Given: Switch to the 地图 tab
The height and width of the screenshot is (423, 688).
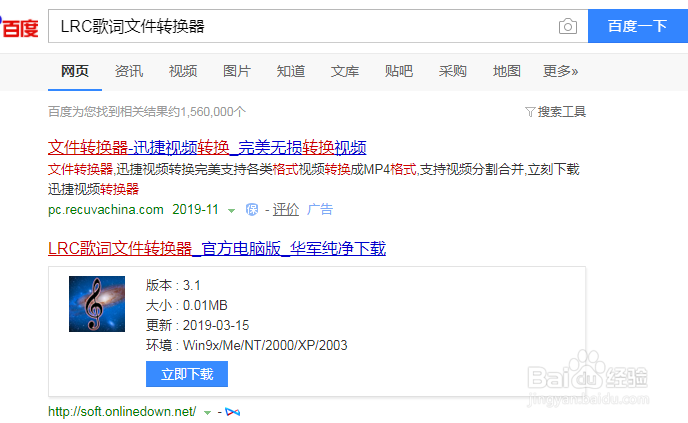Looking at the screenshot, I should coord(506,71).
